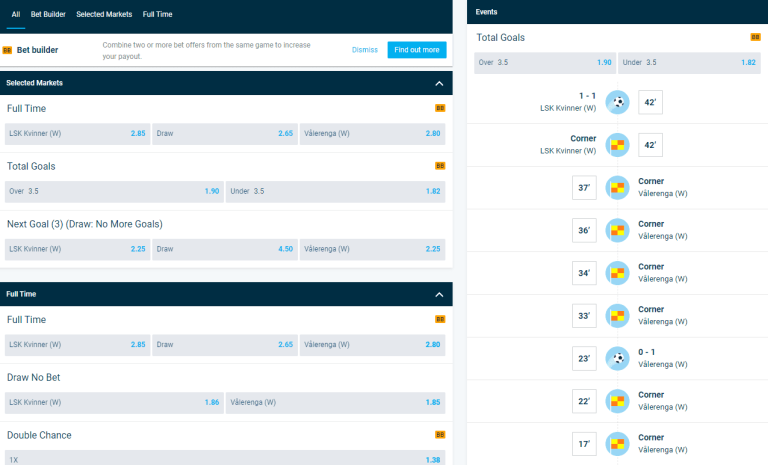This screenshot has height=465, width=768.
Task: Select Draw 4.50 for Next Goal
Action: coord(225,249)
